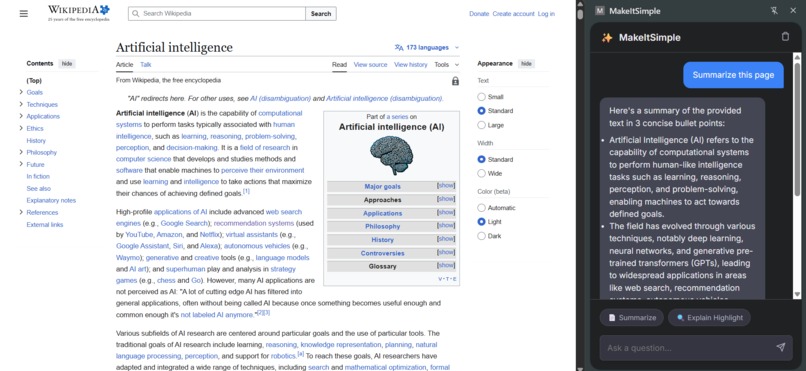
Task: Go to History in the Contents list
Action: pos(36,140)
